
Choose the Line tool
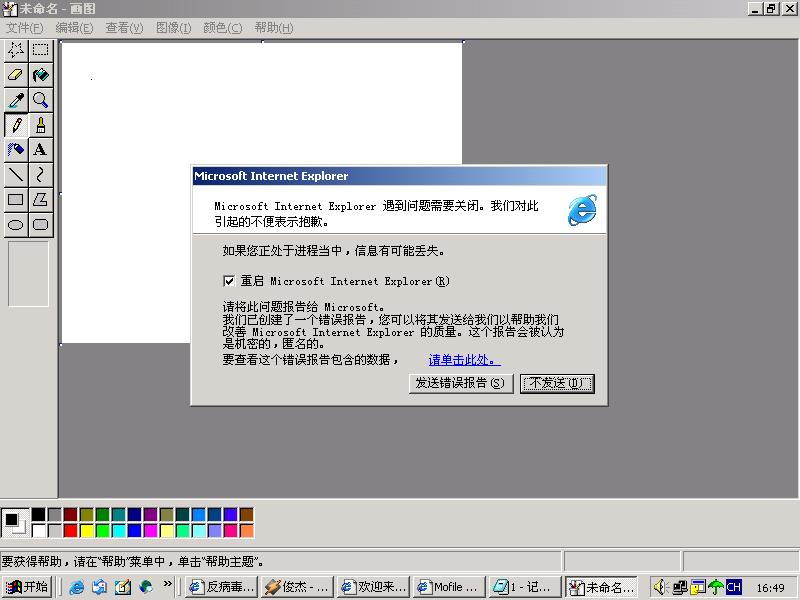click(16, 175)
